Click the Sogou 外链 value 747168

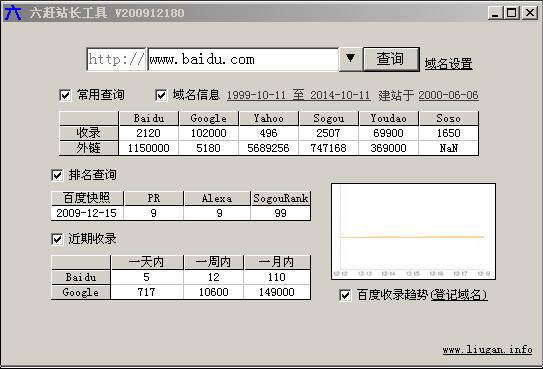(328, 148)
